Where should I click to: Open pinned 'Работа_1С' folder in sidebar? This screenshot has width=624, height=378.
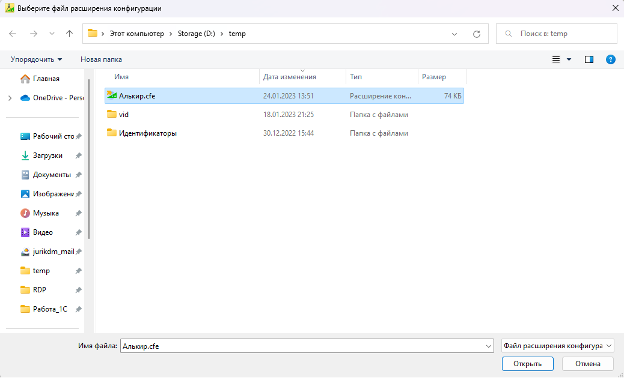click(x=44, y=309)
